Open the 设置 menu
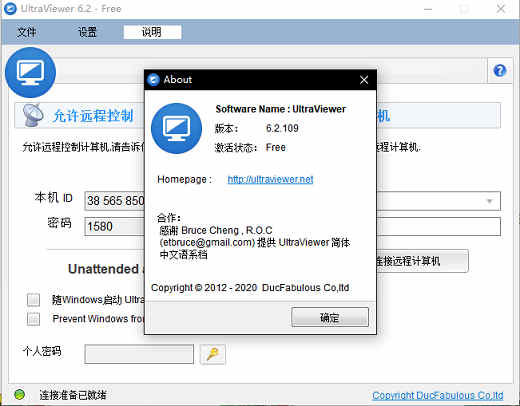The image size is (520, 406). (87, 32)
